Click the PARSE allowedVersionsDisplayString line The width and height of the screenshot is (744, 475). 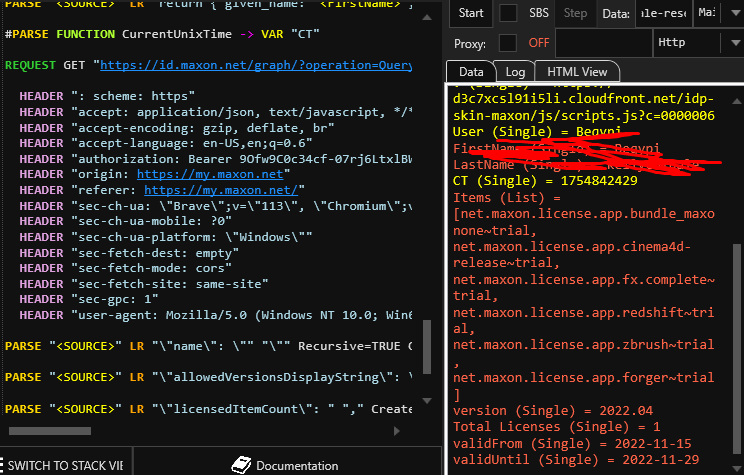[x=208, y=377]
